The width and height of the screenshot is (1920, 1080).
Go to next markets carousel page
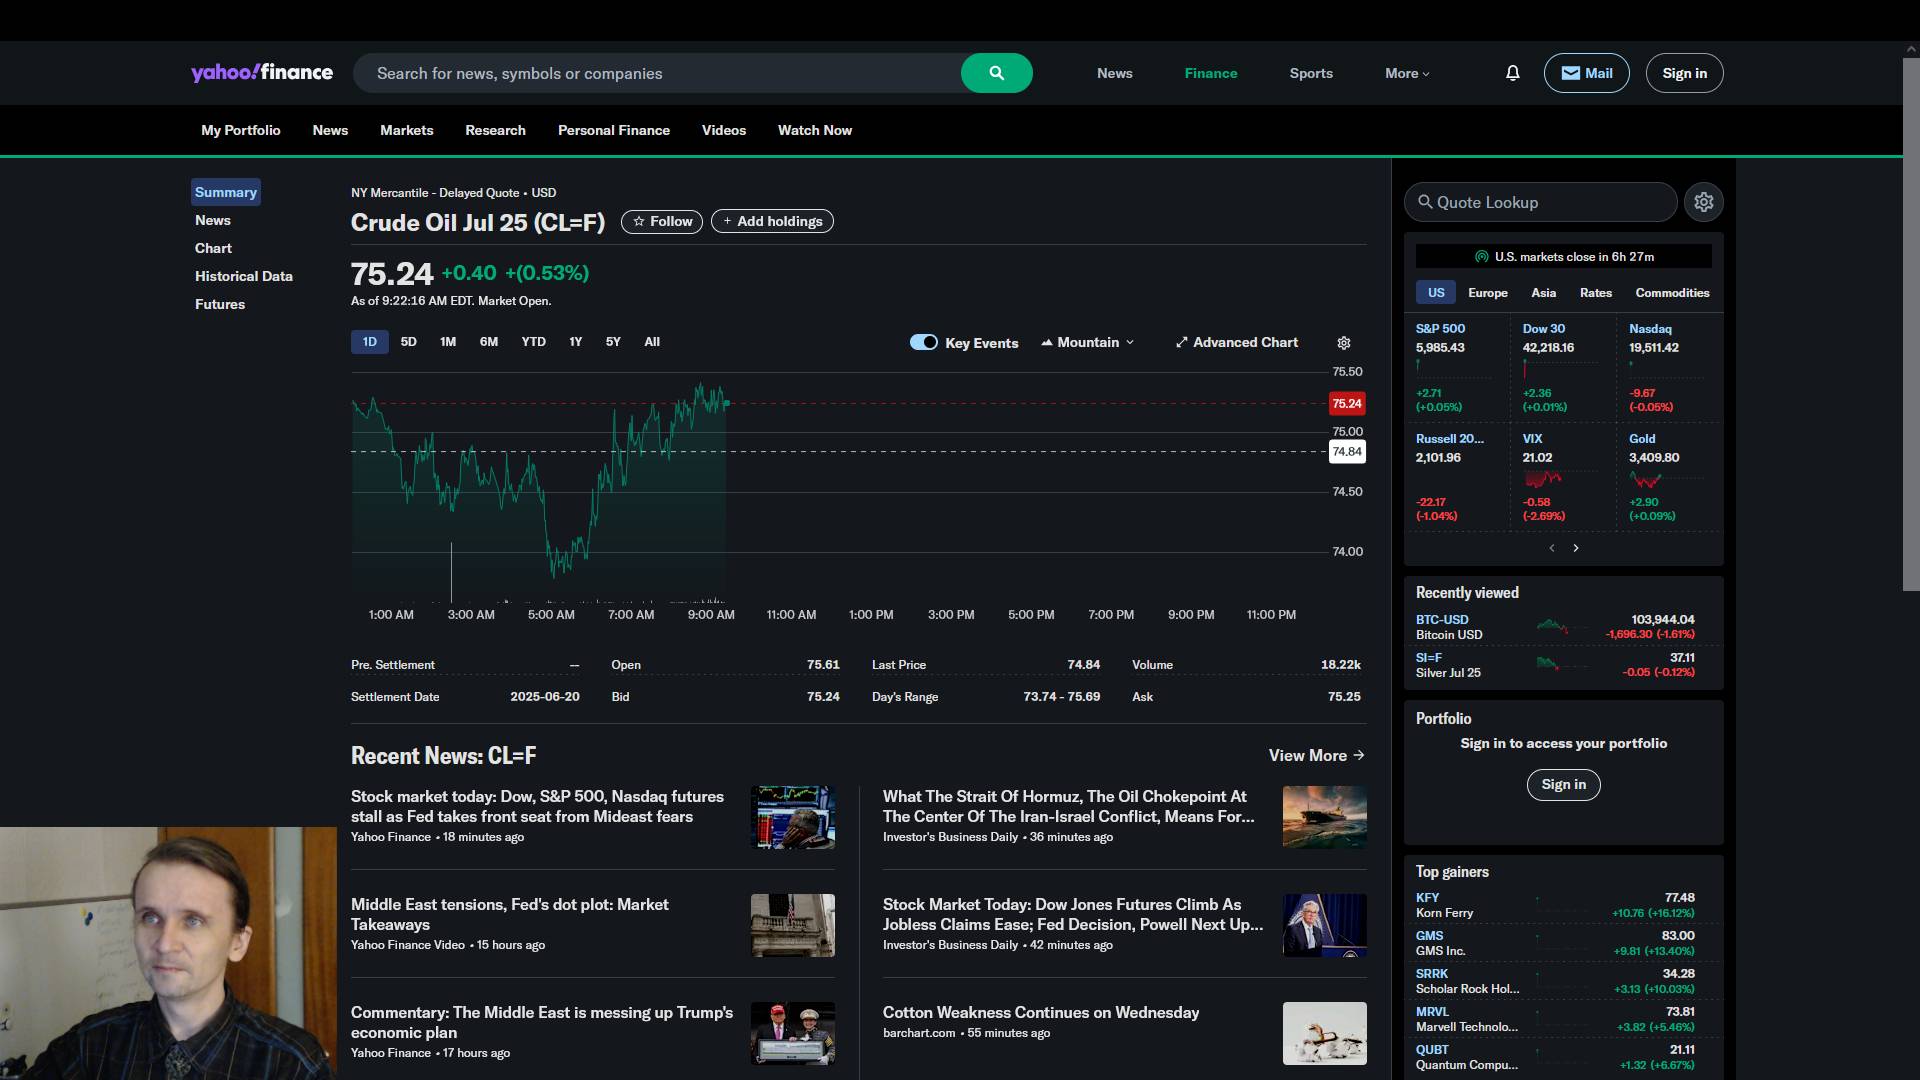(1576, 548)
